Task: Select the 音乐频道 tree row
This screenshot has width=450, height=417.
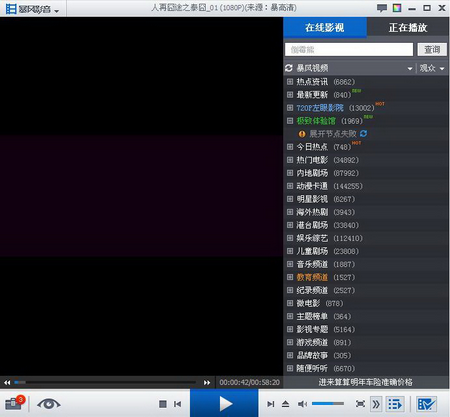Action: pos(366,264)
